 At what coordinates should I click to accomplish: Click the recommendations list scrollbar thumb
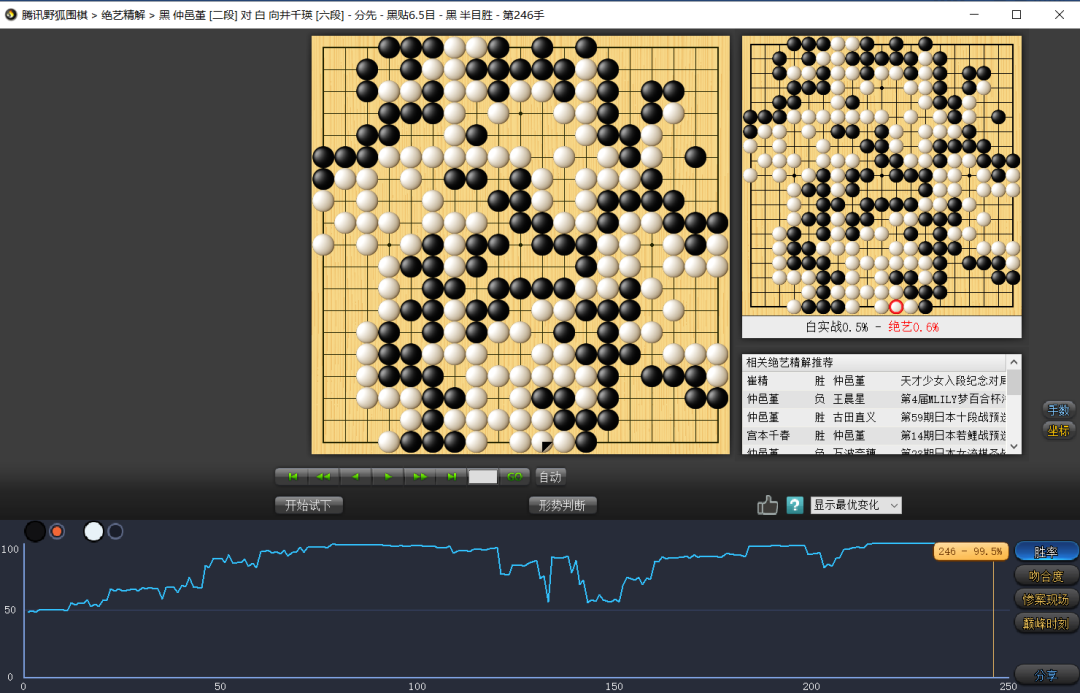(1014, 382)
